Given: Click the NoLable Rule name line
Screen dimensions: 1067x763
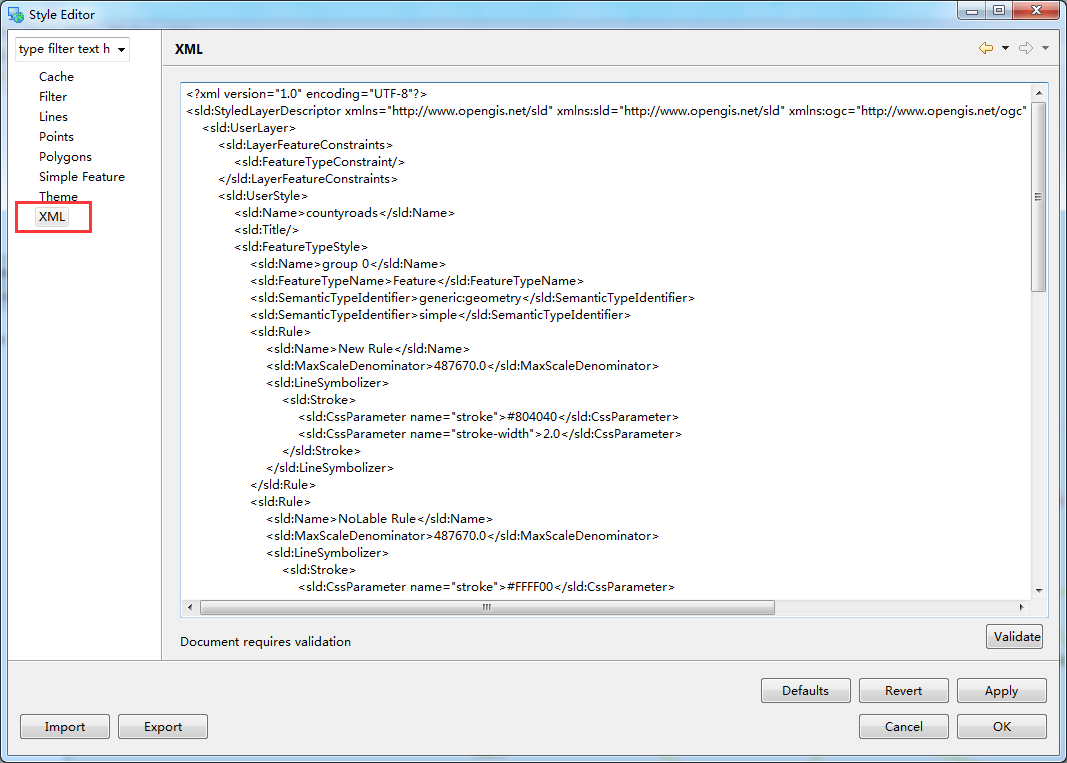Looking at the screenshot, I should click(x=380, y=519).
